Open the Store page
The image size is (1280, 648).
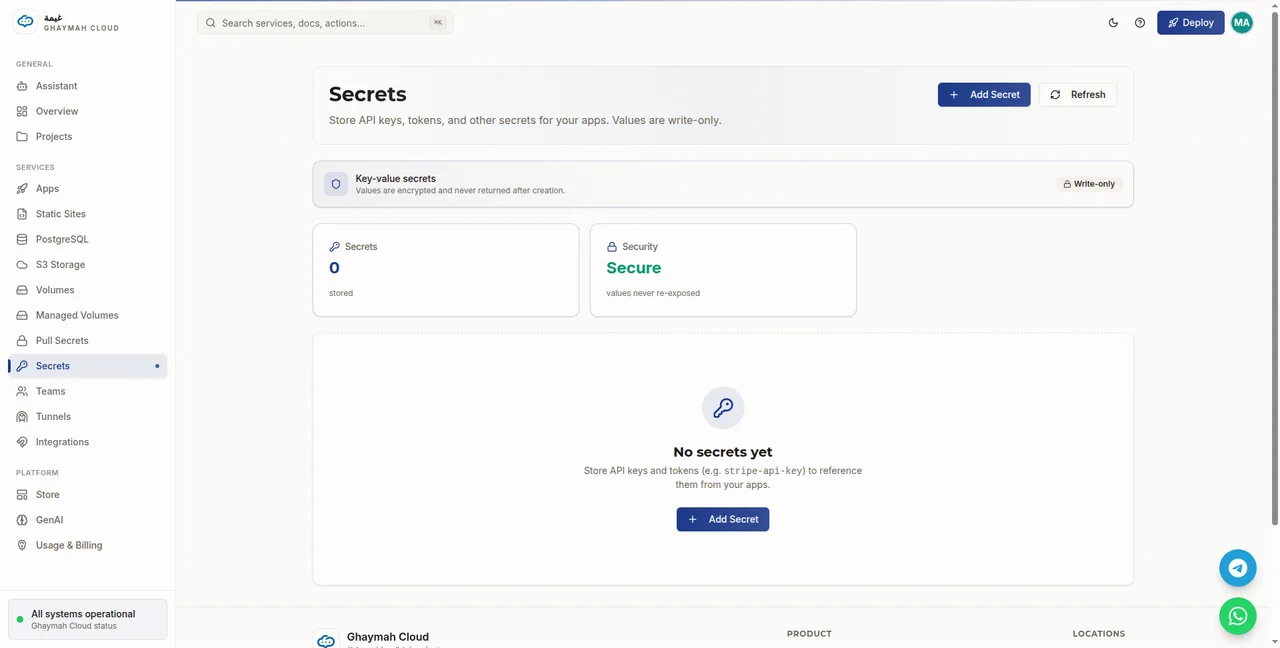click(88, 494)
